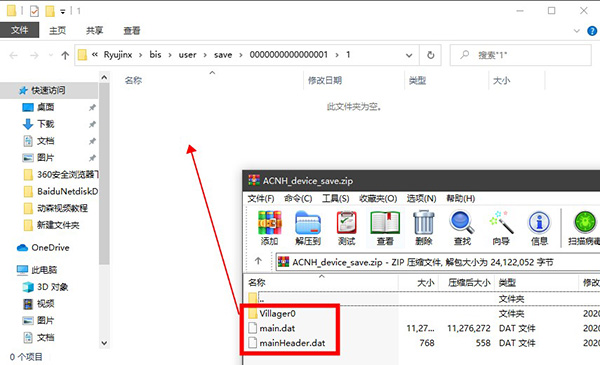
Task: Open the 工具(S) menu in WinRAR
Action: [x=336, y=199]
